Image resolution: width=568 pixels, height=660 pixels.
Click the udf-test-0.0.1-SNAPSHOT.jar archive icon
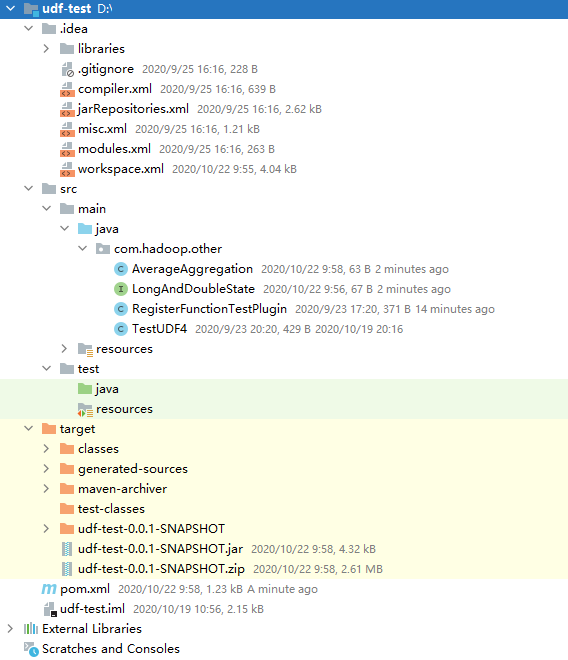[x=67, y=549]
